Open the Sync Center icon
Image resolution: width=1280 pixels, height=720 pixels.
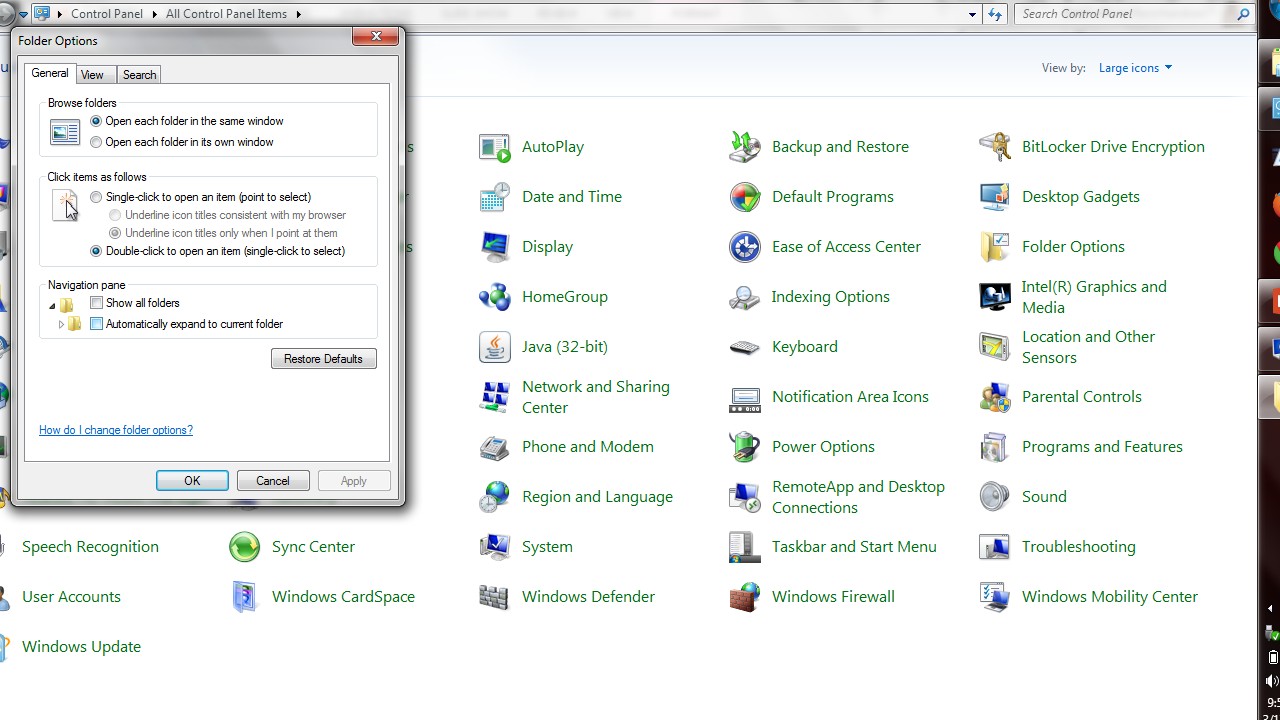(x=245, y=547)
